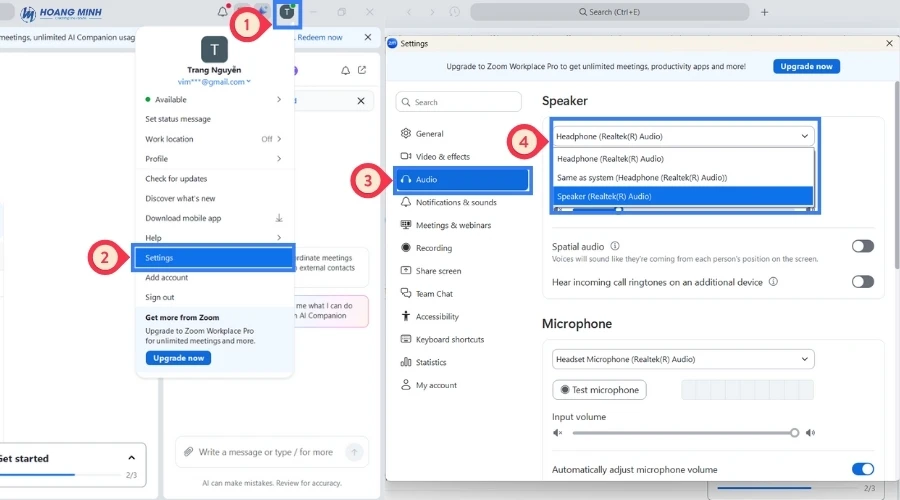Collapse the Get started panel
Image resolution: width=900 pixels, height=500 pixels.
131,458
